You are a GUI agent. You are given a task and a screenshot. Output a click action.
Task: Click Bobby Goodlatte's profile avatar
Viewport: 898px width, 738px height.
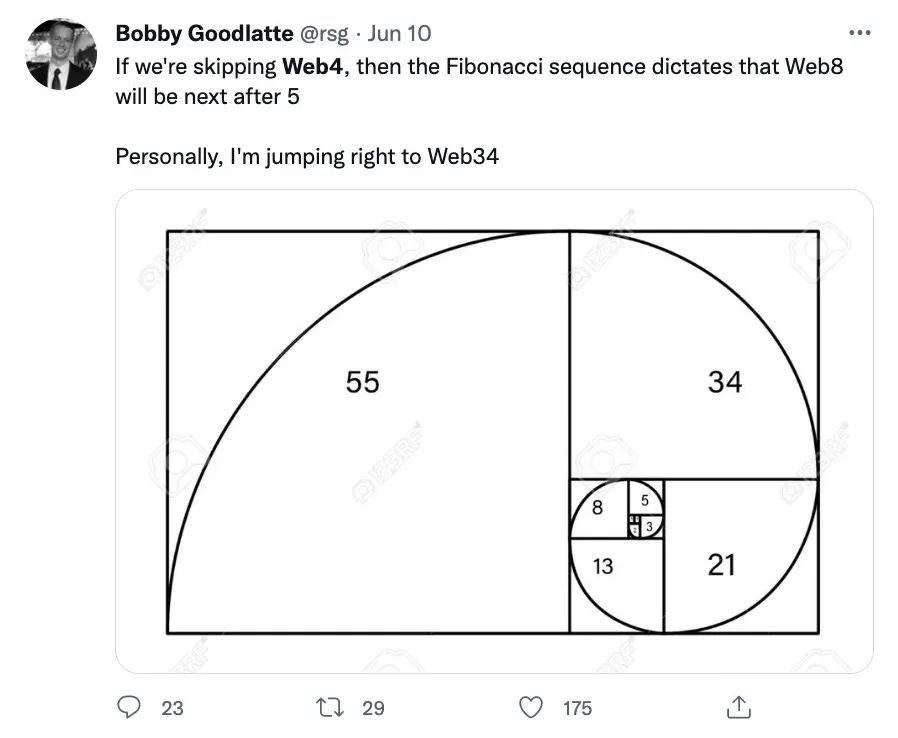61,54
